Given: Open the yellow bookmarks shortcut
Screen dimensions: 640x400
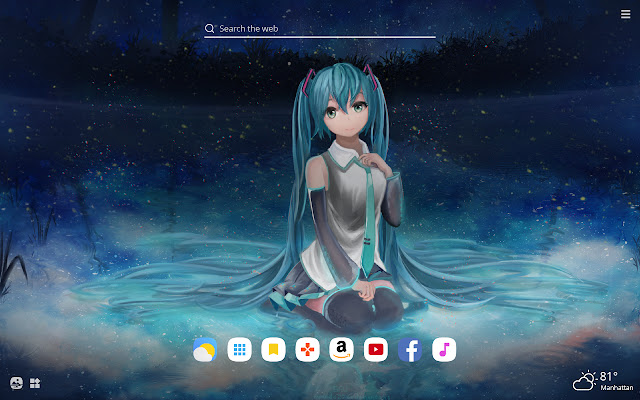Looking at the screenshot, I should point(273,350).
